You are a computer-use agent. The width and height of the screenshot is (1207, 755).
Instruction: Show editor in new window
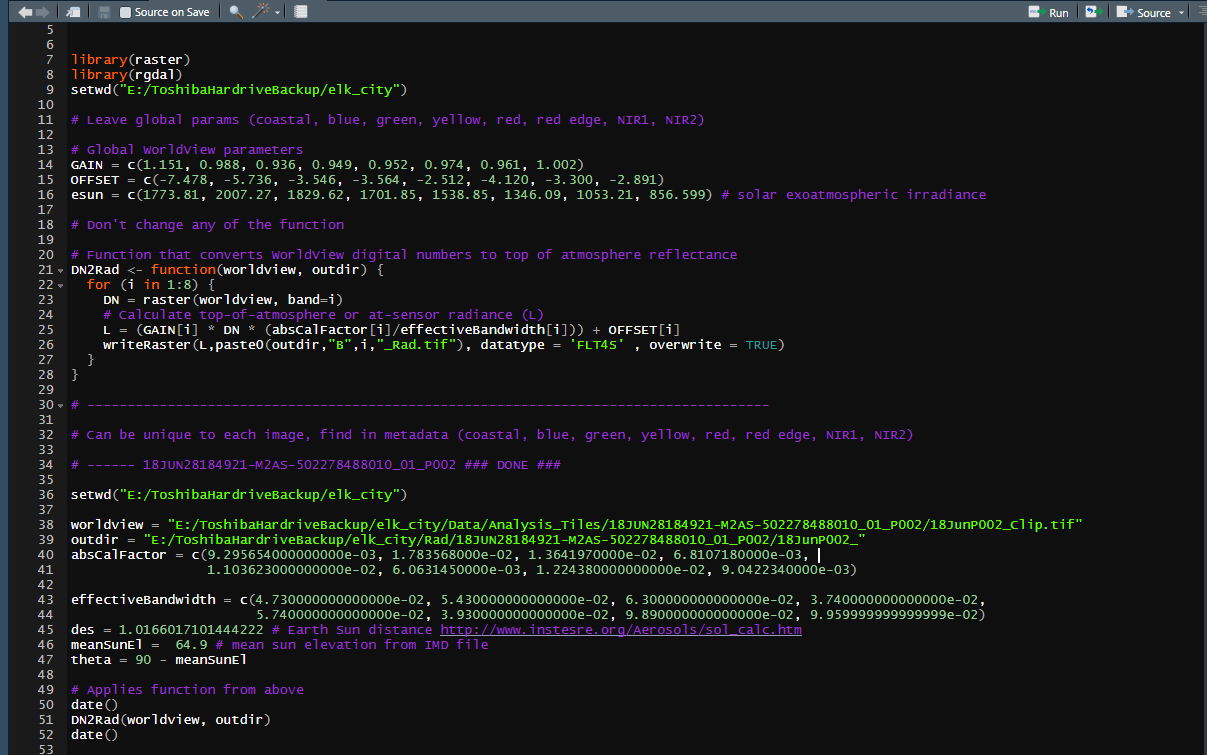[x=73, y=12]
